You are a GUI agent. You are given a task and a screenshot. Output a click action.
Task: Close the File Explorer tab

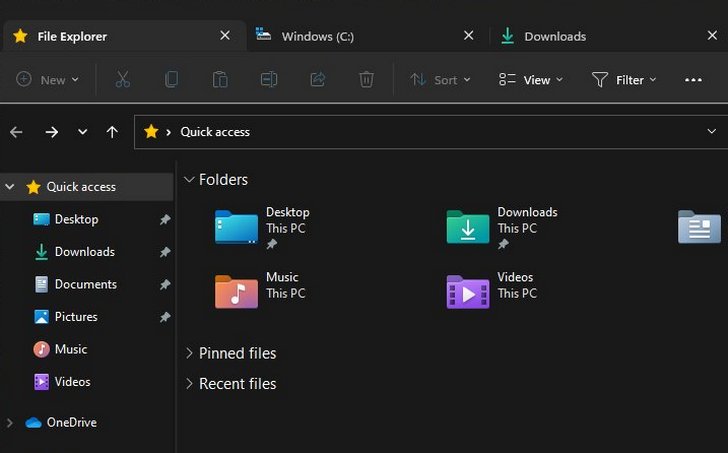click(x=225, y=35)
